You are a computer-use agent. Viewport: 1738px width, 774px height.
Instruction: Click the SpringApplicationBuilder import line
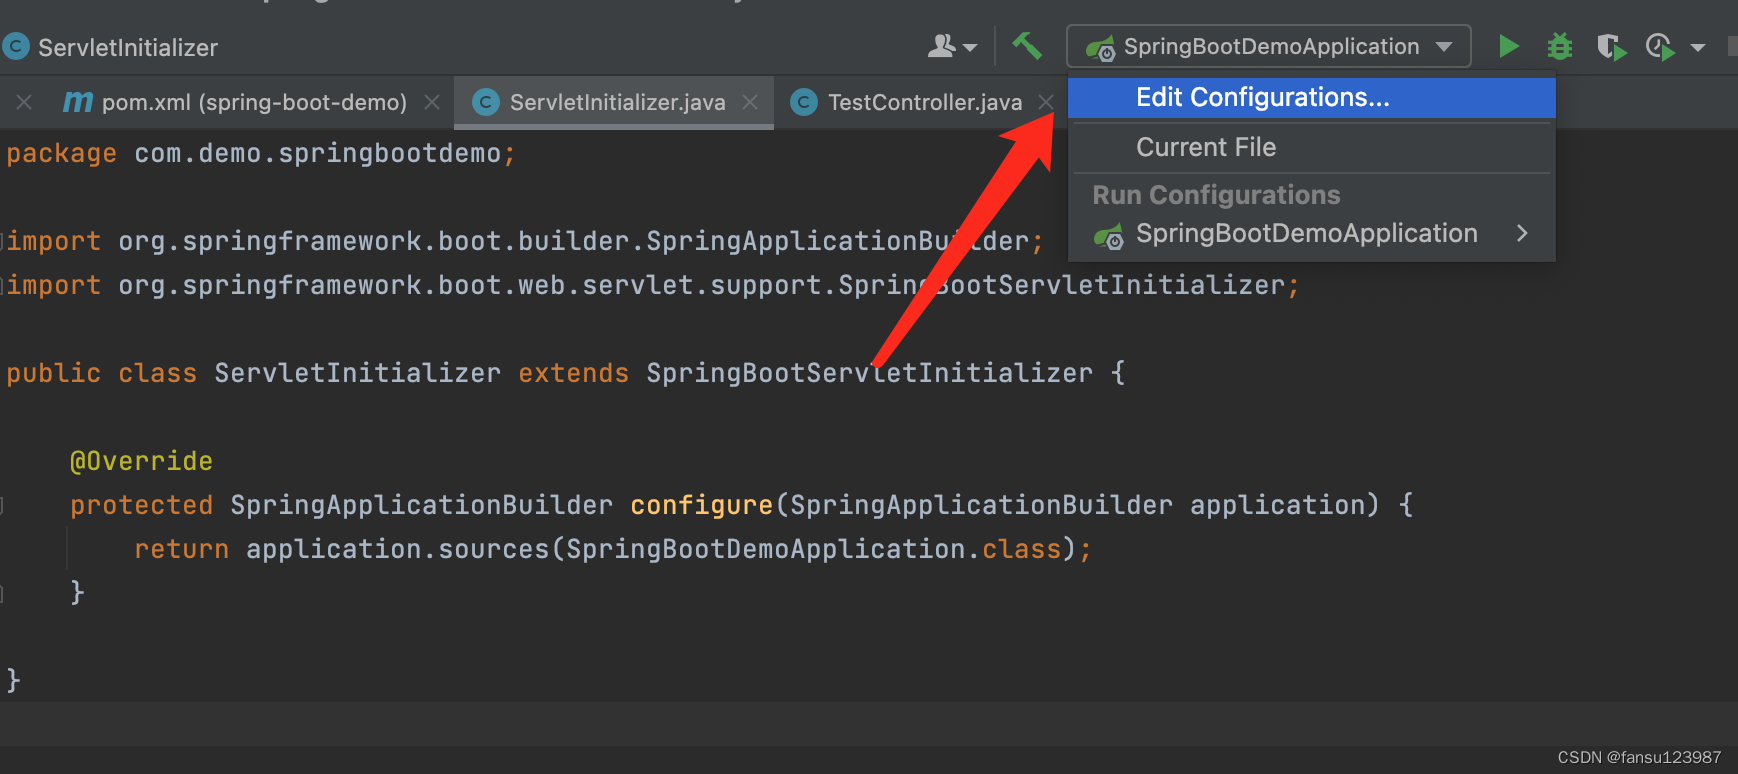click(525, 241)
